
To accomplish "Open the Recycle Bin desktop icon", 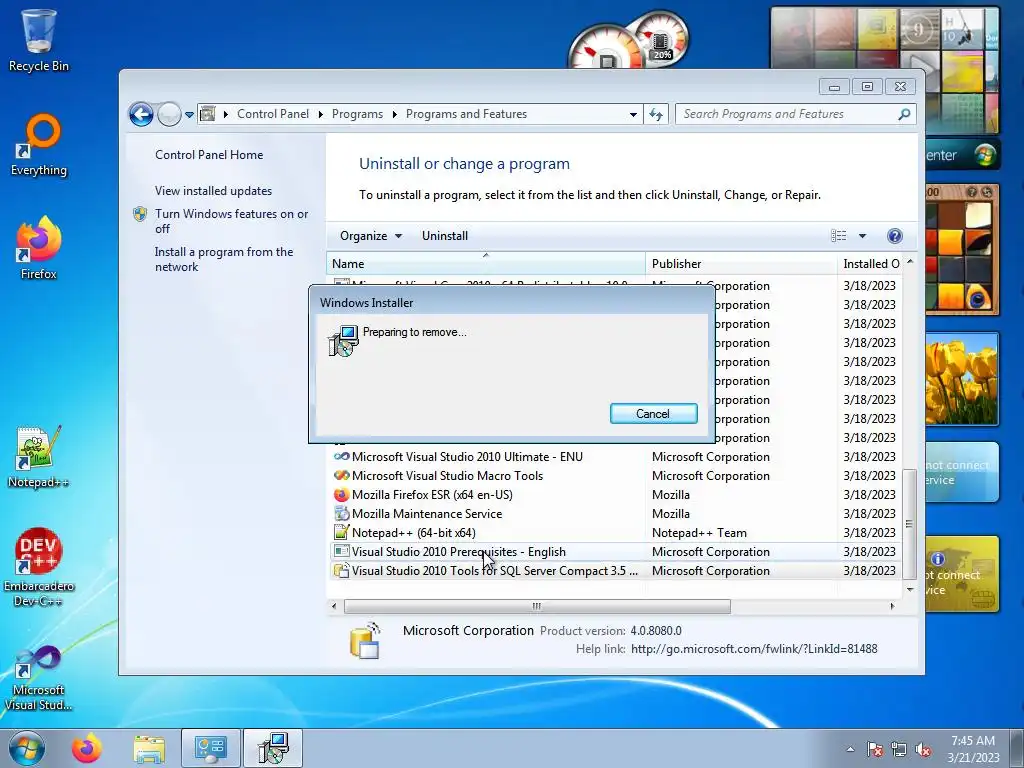I will 39,40.
